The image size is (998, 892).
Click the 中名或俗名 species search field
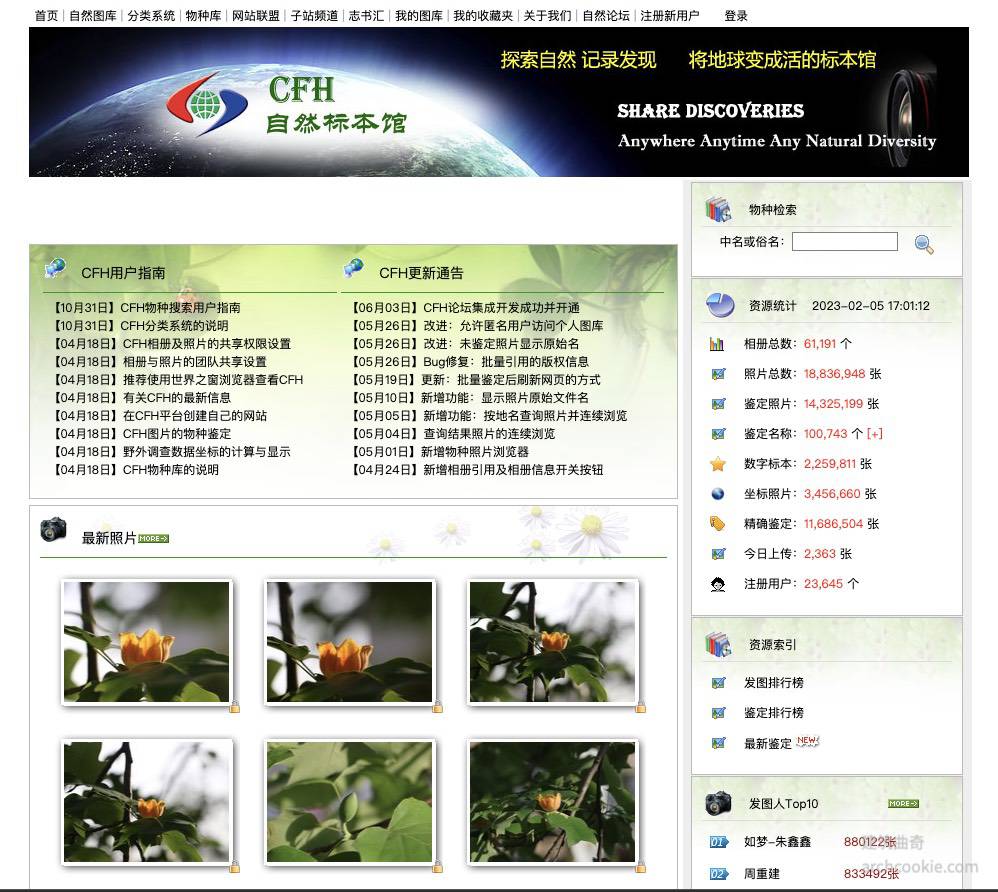[844, 242]
